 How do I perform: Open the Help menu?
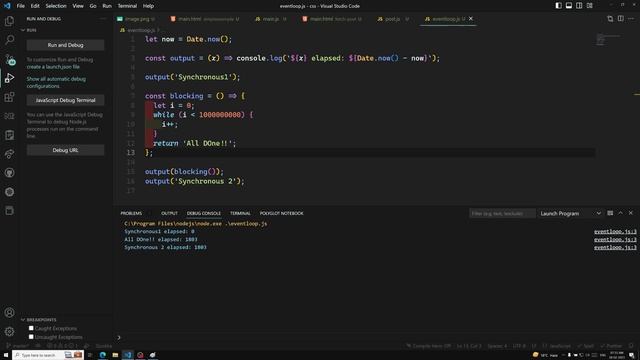[x=148, y=6]
